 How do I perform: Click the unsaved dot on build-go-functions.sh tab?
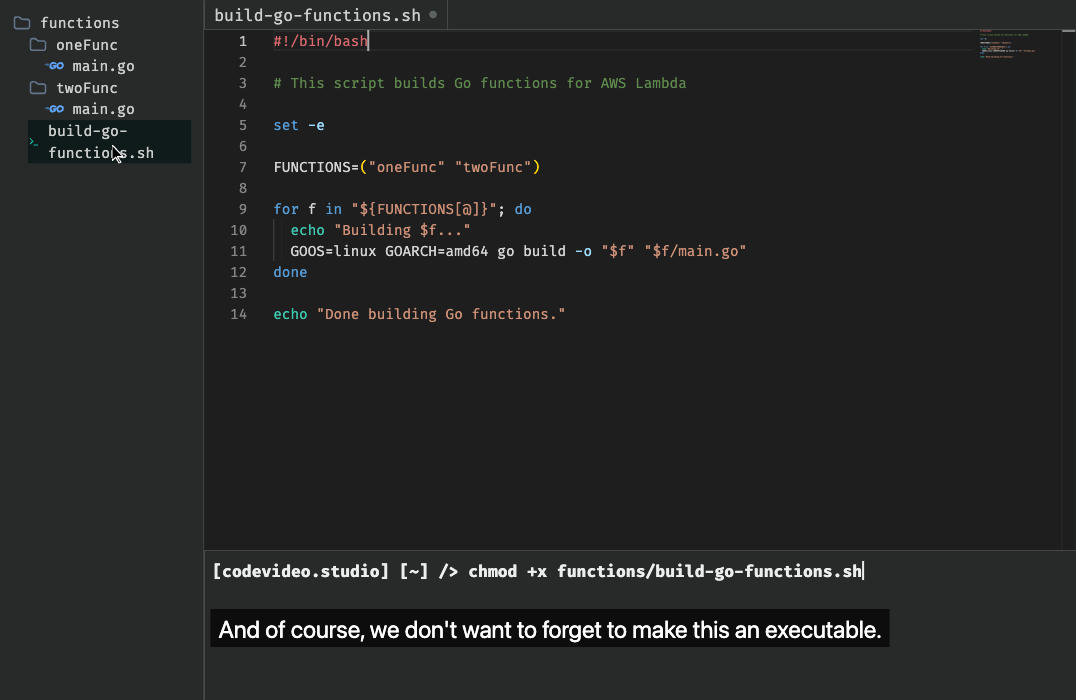pos(433,14)
